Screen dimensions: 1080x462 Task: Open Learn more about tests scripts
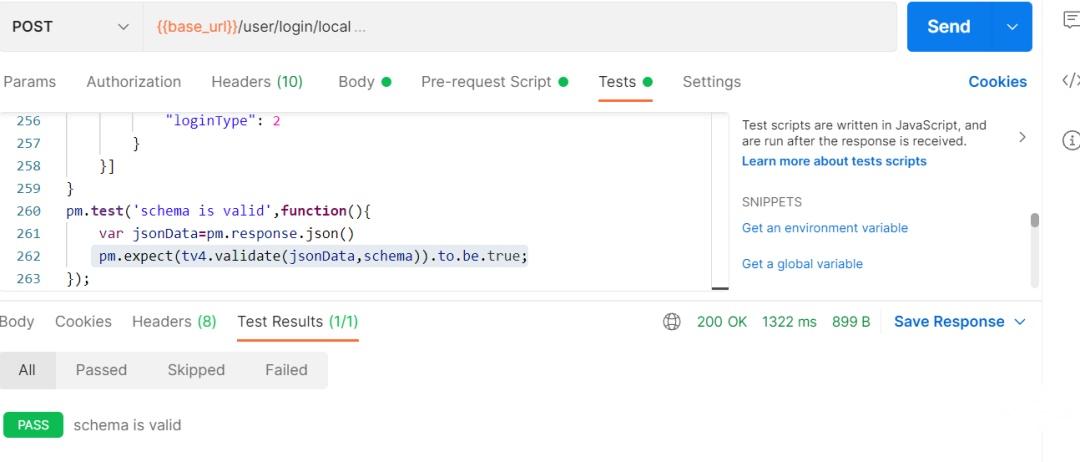(834, 161)
